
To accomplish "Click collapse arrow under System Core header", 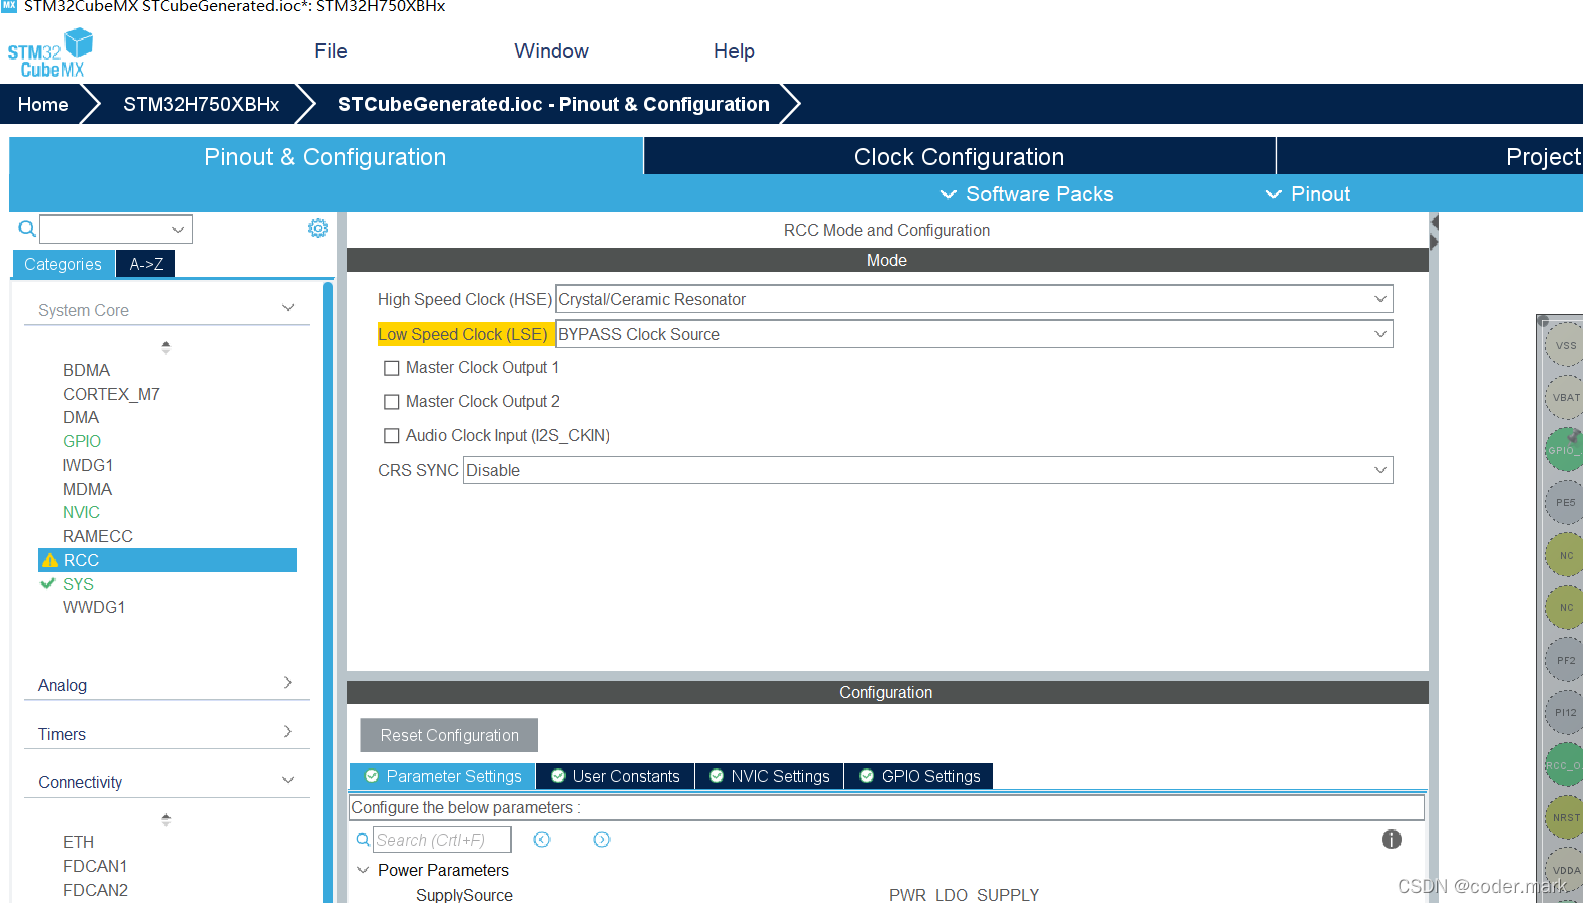I will (166, 347).
